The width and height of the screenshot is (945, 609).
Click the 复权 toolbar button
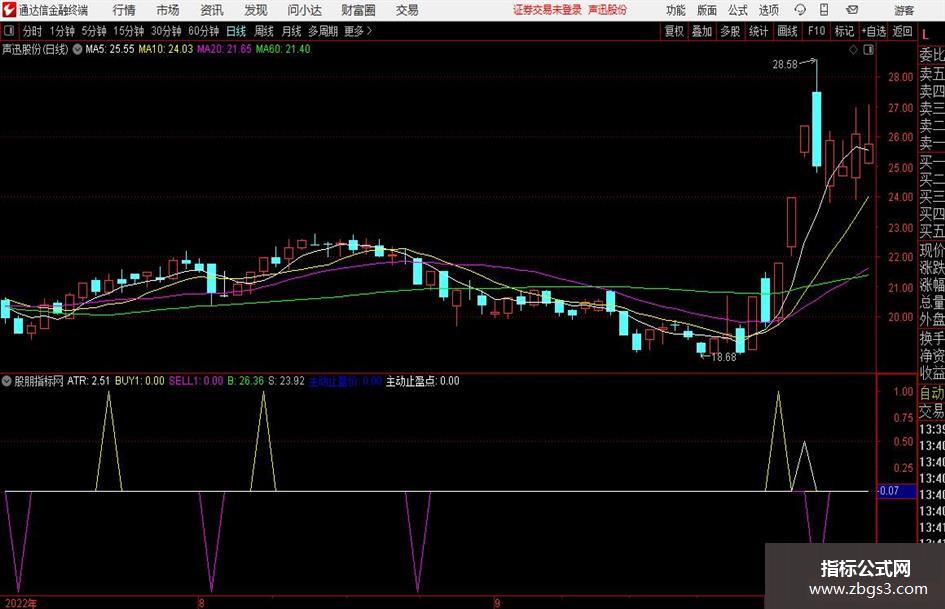pos(674,31)
